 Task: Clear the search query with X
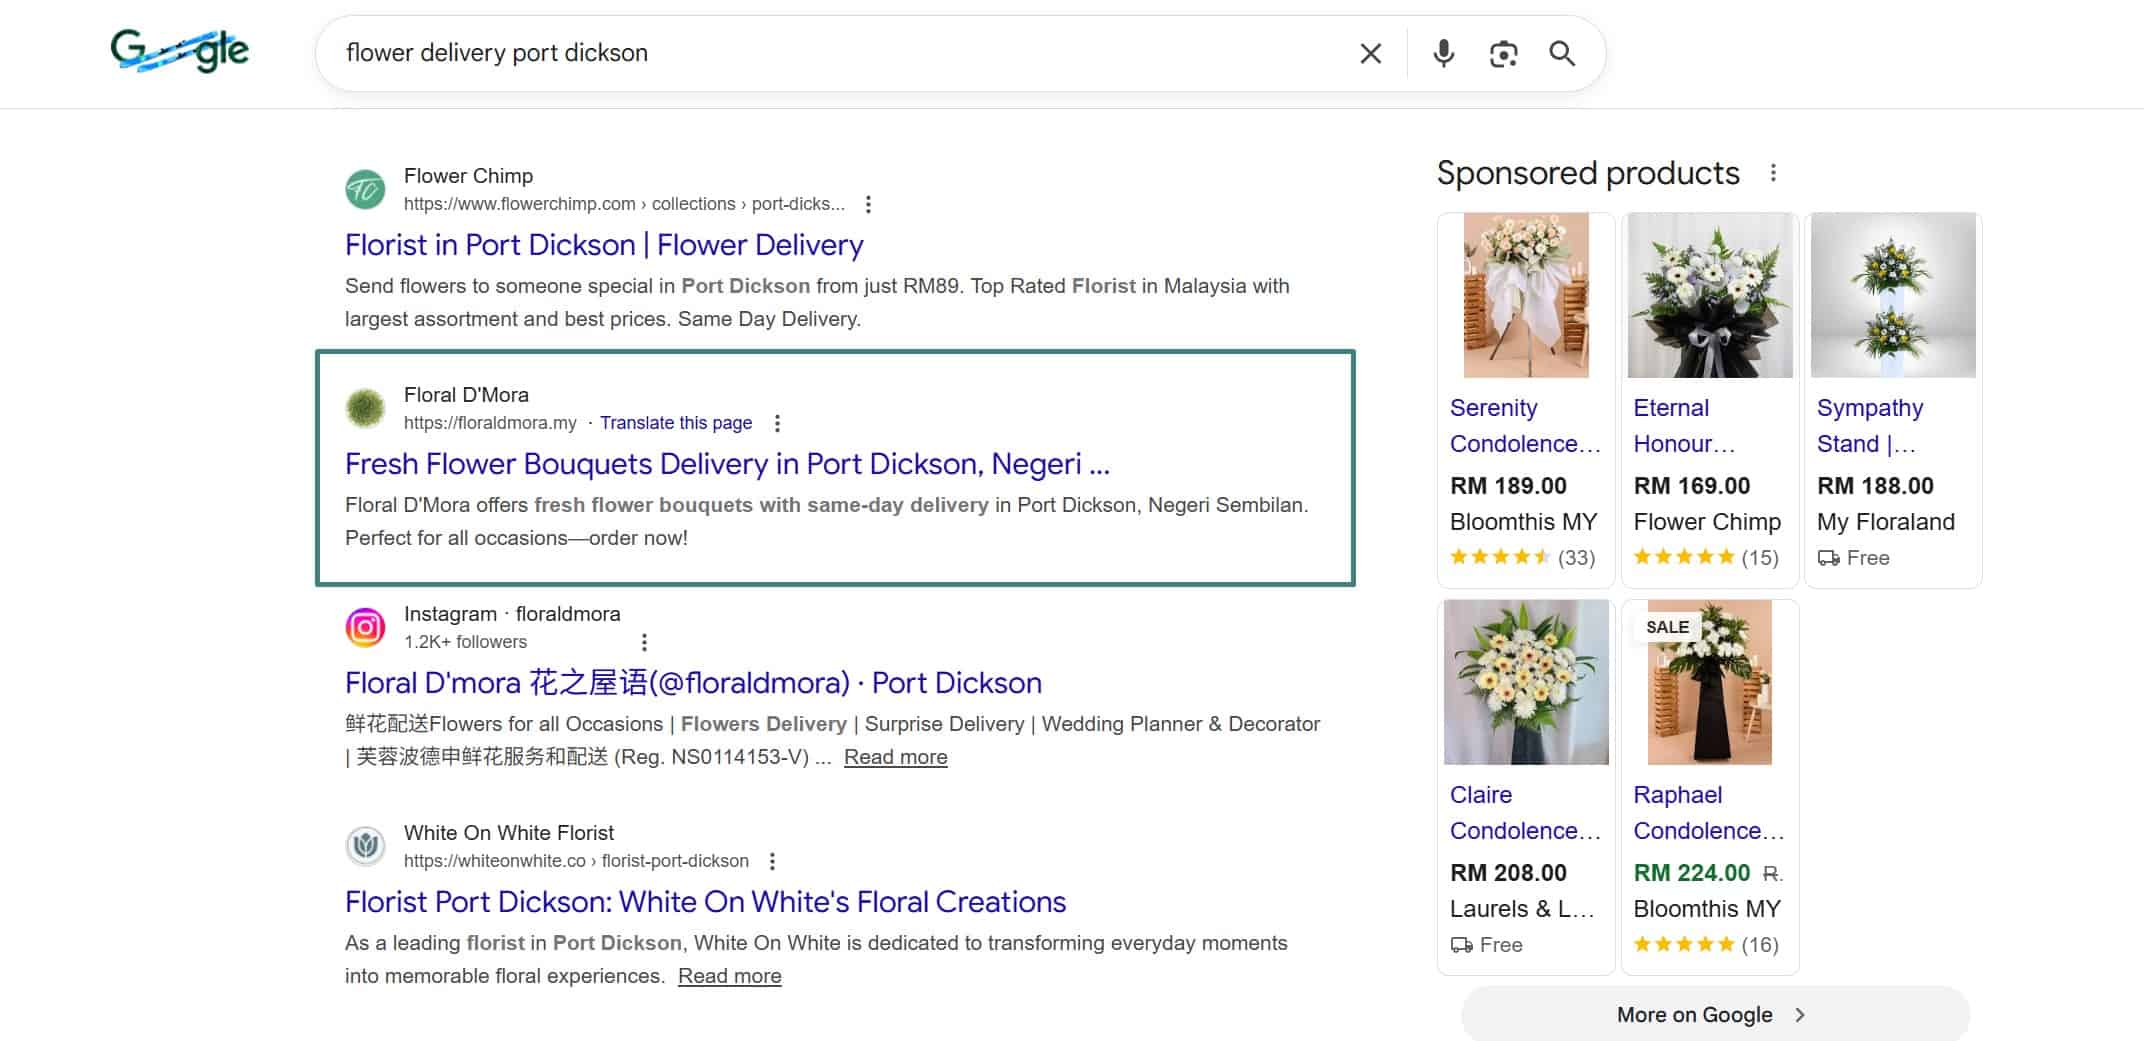[1370, 53]
